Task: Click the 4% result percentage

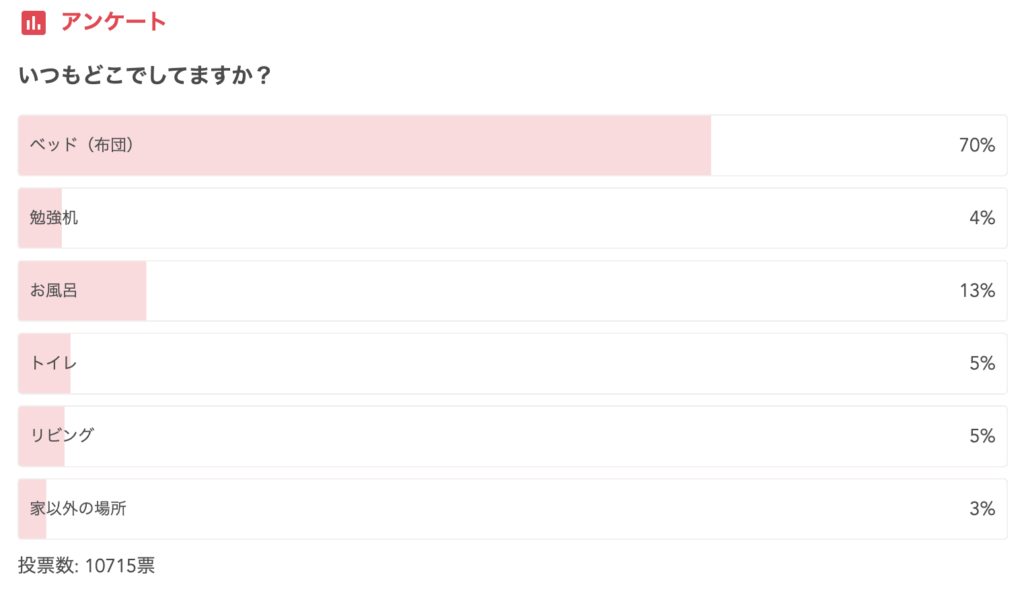Action: [x=982, y=218]
